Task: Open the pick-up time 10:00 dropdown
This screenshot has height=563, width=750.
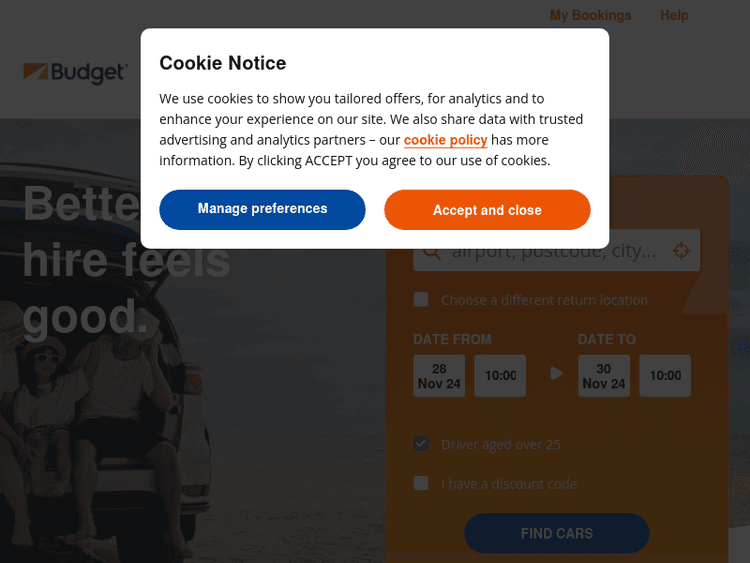Action: pyautogui.click(x=500, y=376)
